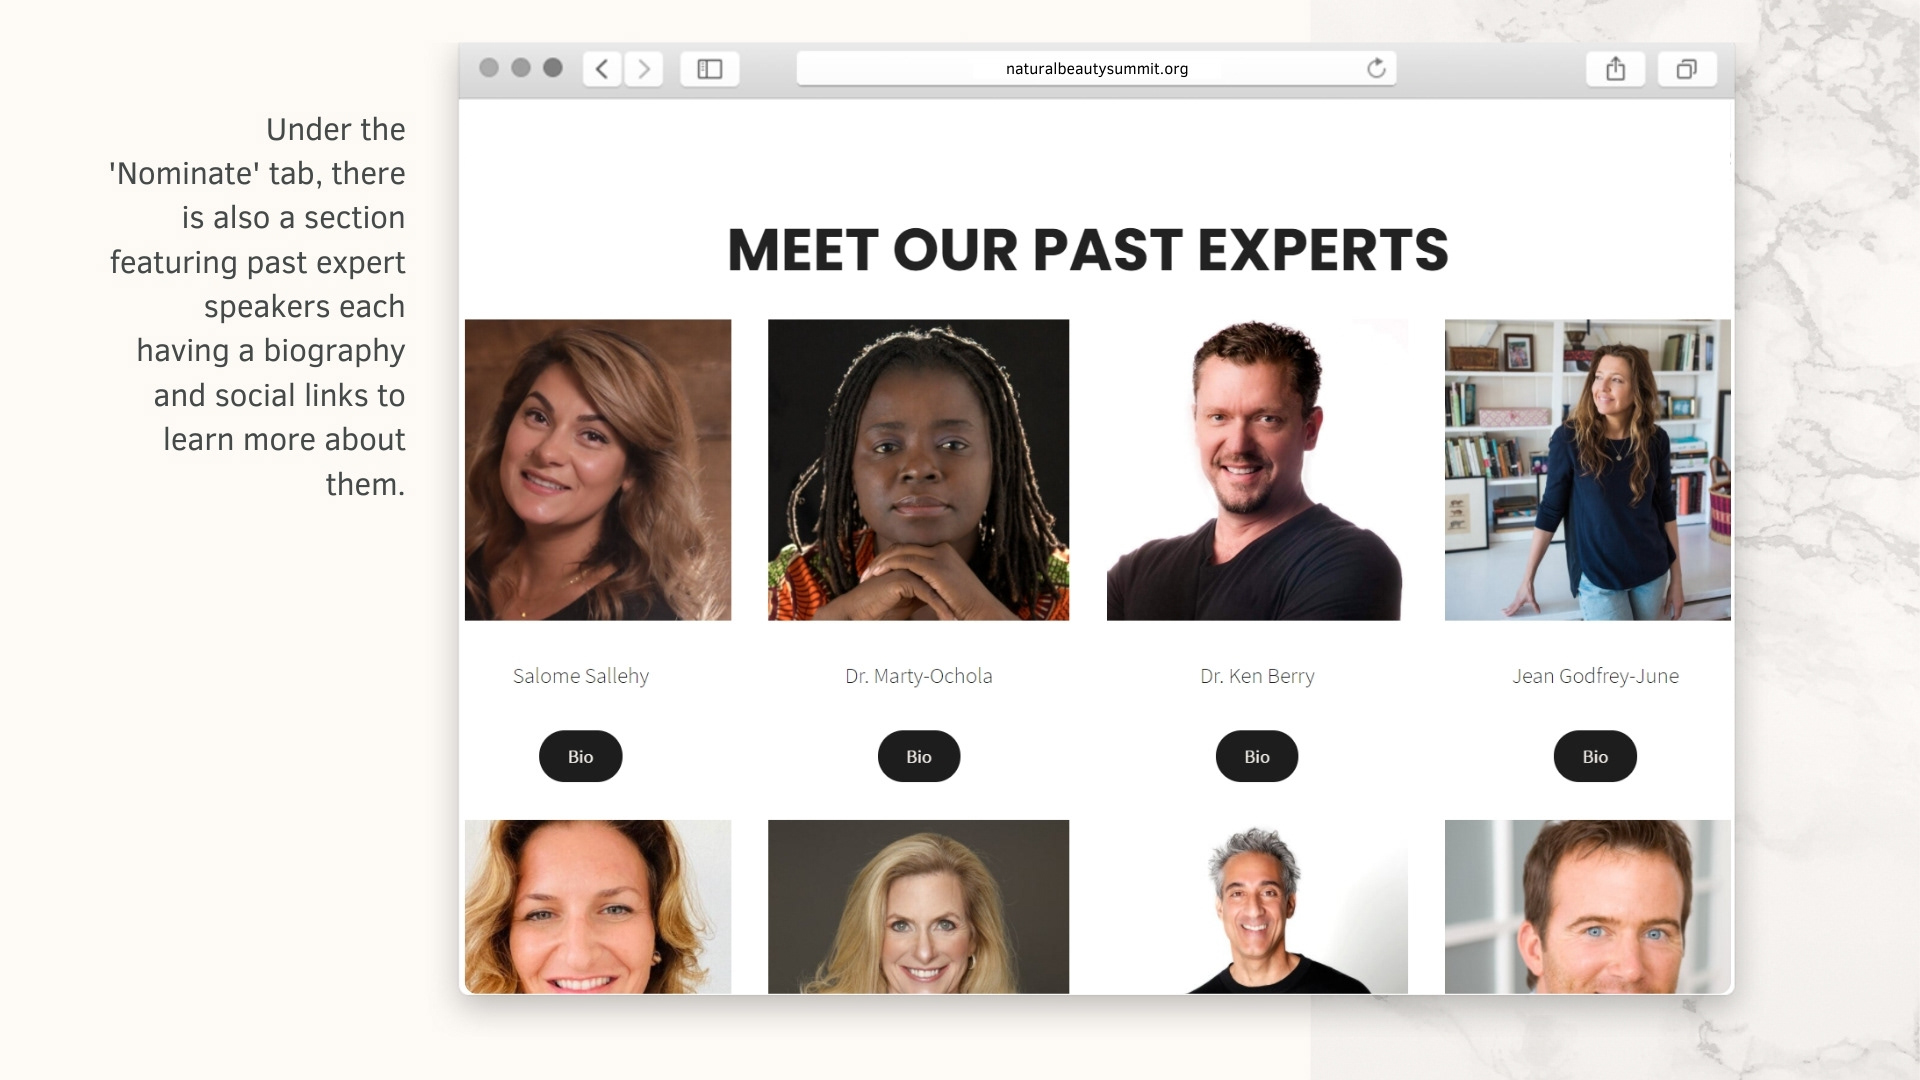This screenshot has width=1920, height=1080.
Task: Show all tabs with the tab overview icon
Action: tap(1687, 69)
